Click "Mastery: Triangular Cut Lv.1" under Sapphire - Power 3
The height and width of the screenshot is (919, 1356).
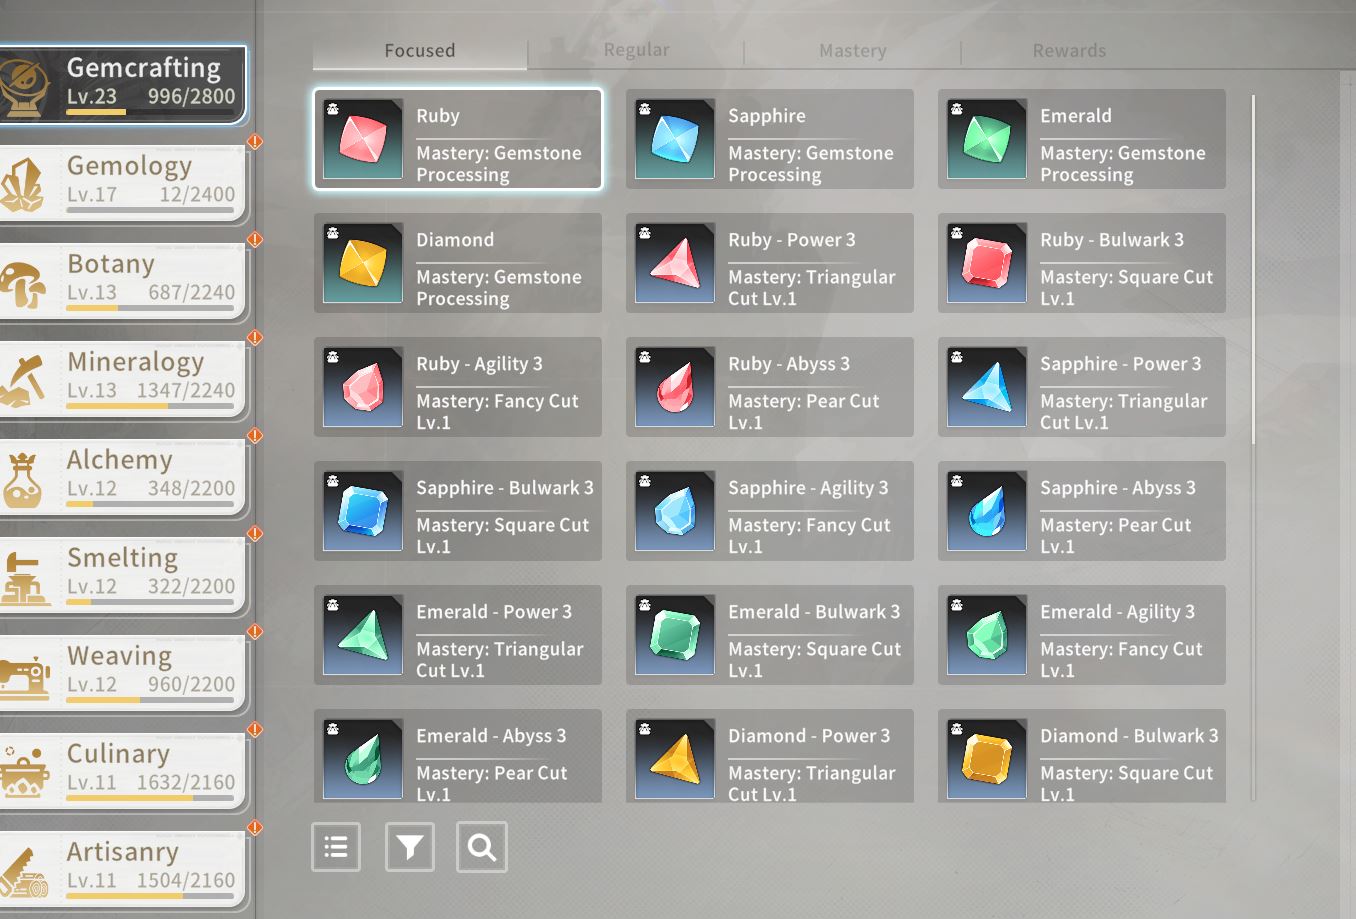coord(1124,412)
